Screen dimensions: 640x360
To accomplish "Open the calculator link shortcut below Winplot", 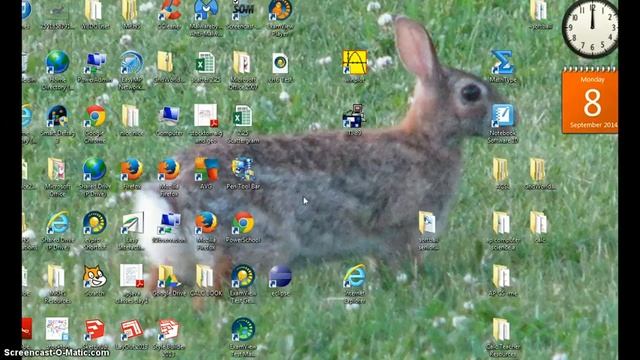I will (353, 117).
